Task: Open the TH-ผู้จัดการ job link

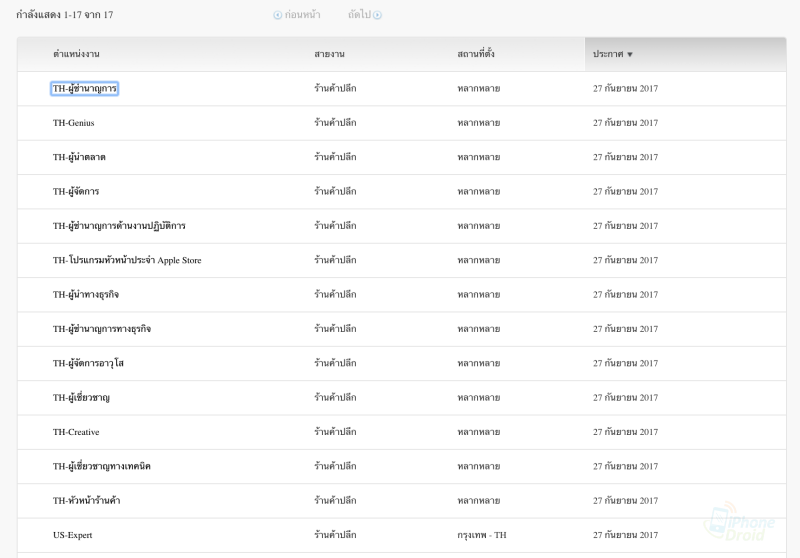Action: (76, 192)
